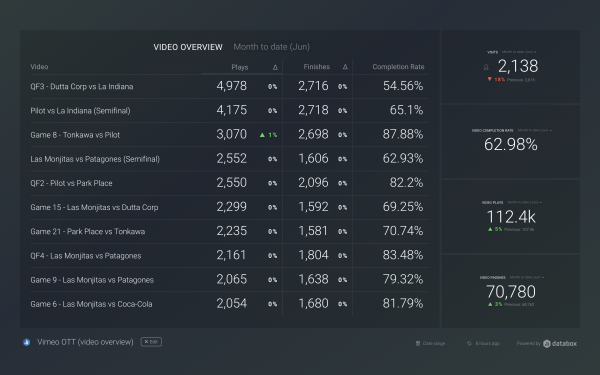This screenshot has width=600, height=375.
Task: Click the Edit button
Action: coord(151,342)
